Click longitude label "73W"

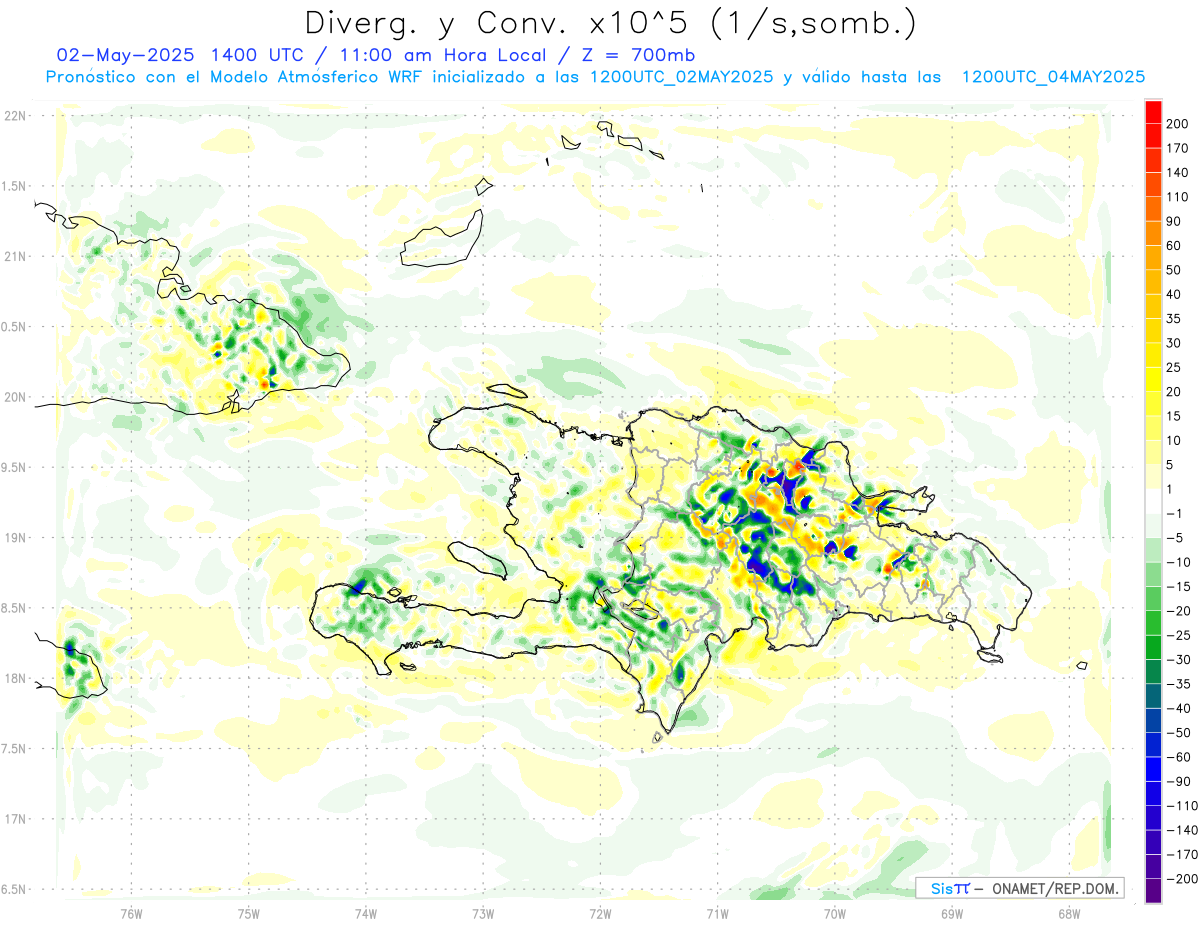click(483, 912)
